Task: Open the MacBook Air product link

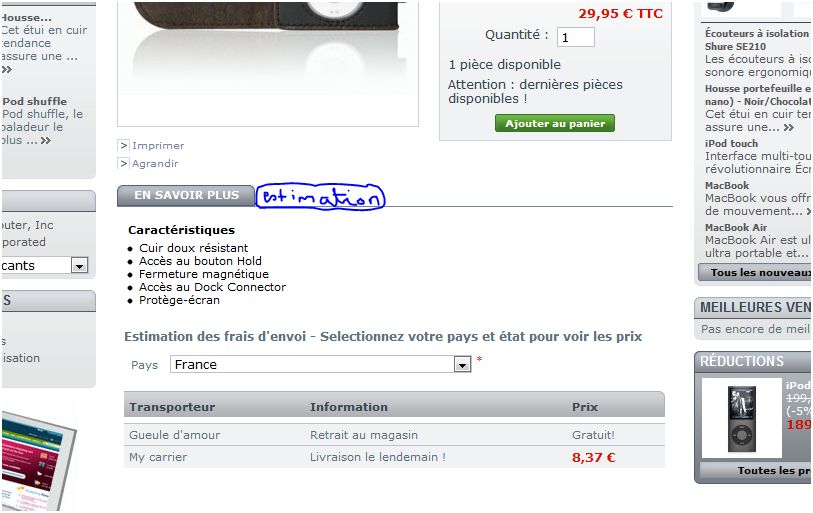Action: point(736,228)
